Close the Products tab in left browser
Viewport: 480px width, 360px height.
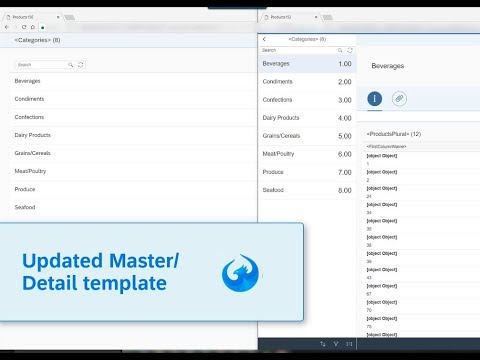[58, 17]
